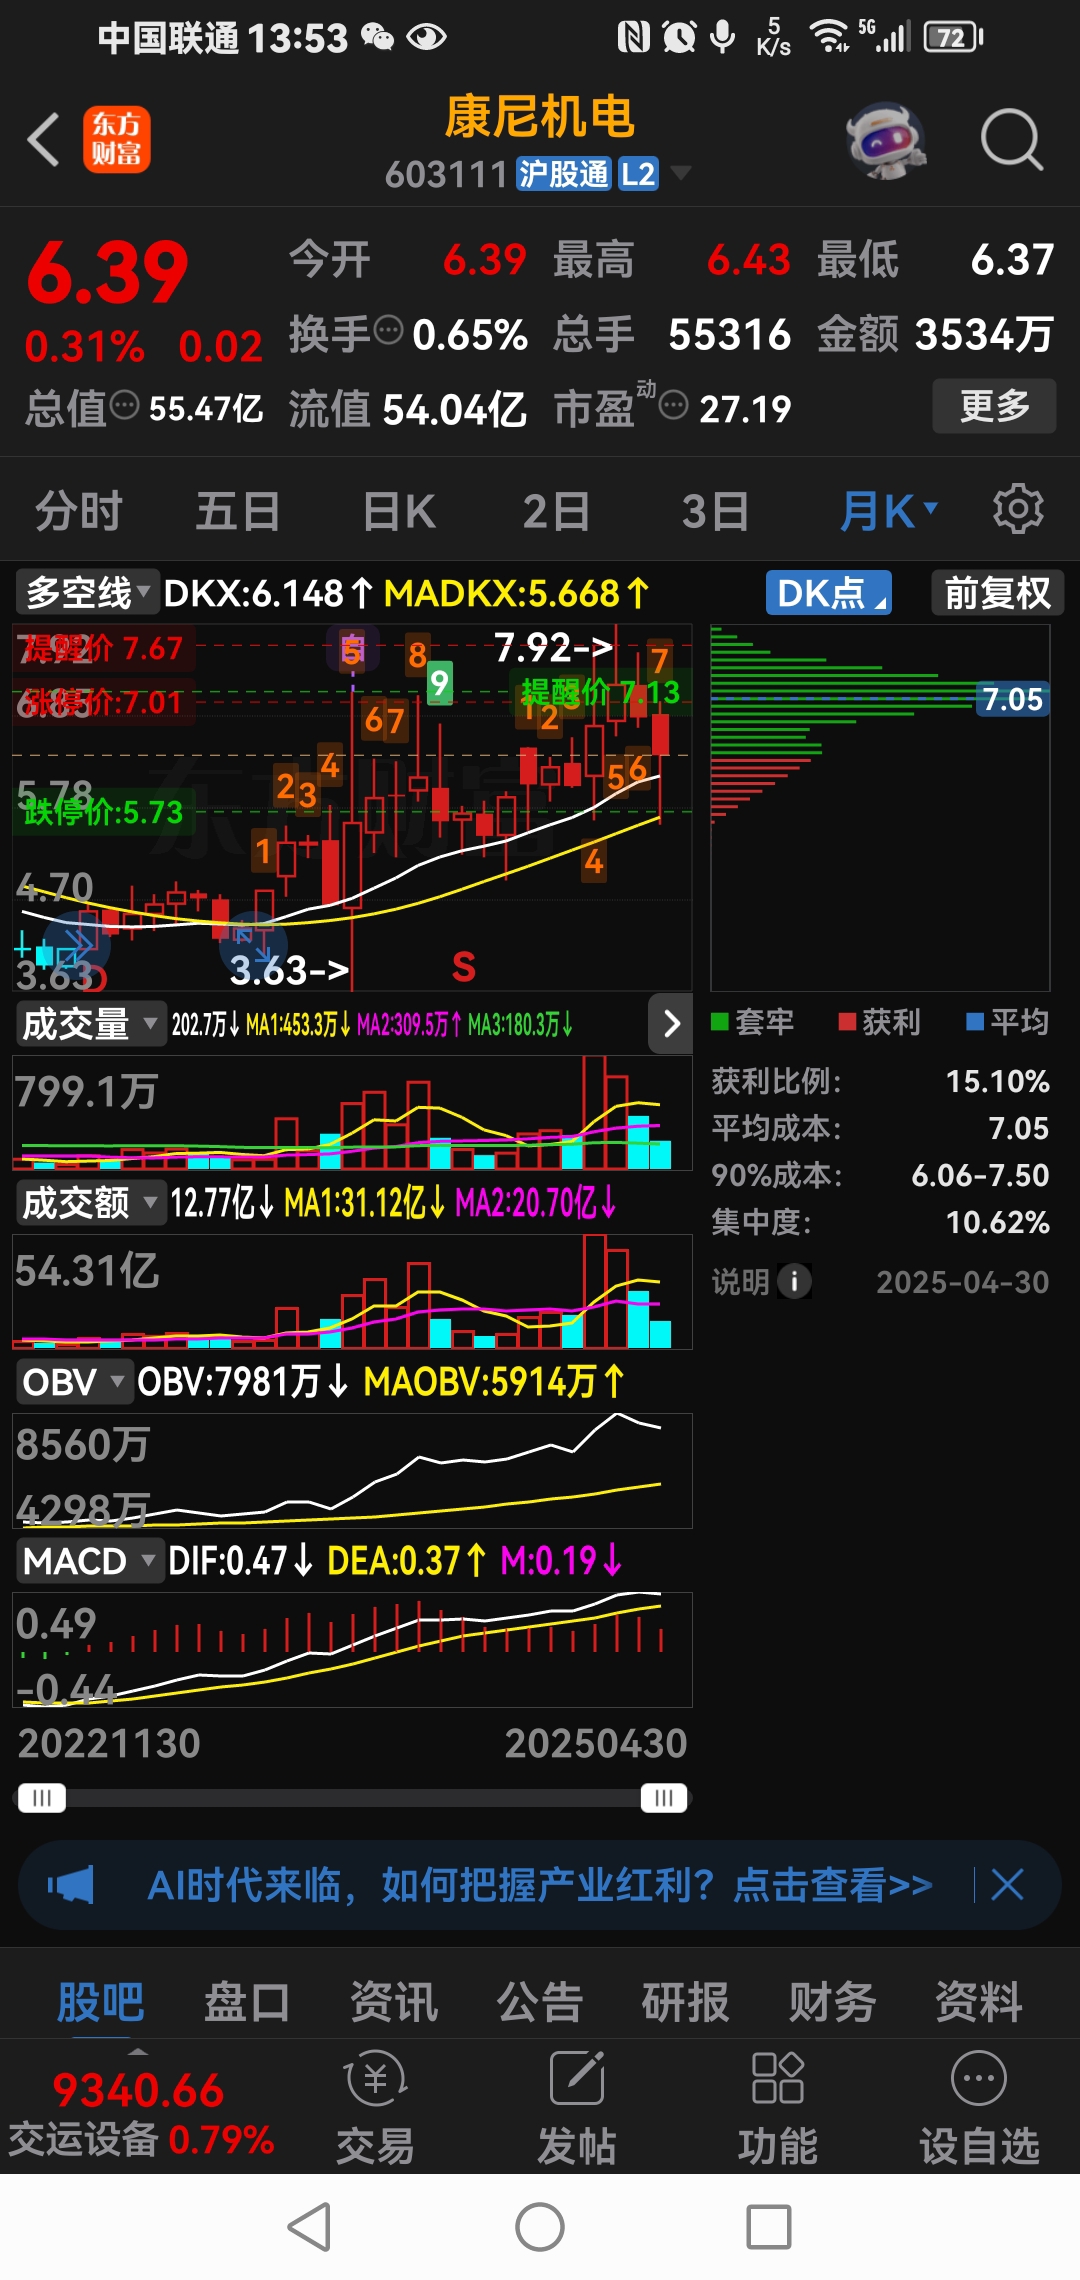Open the 盘口 tab
Viewport: 1080px width, 2280px height.
(x=247, y=2002)
